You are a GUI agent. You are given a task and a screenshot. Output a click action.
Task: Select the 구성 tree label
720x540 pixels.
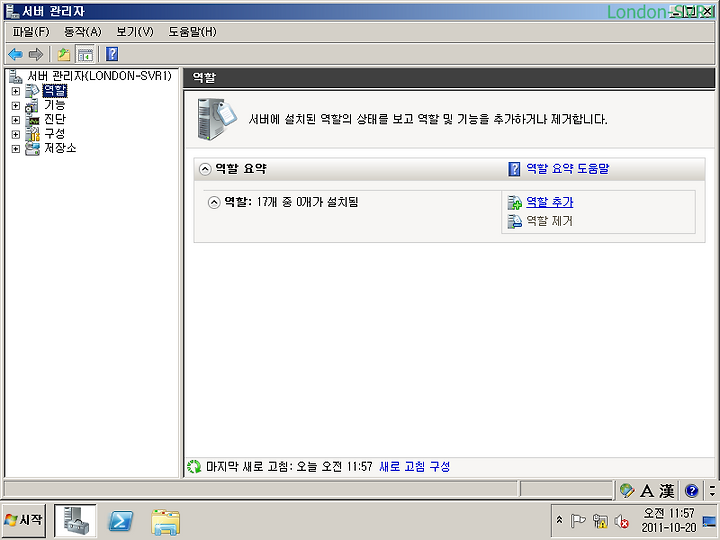[55, 134]
